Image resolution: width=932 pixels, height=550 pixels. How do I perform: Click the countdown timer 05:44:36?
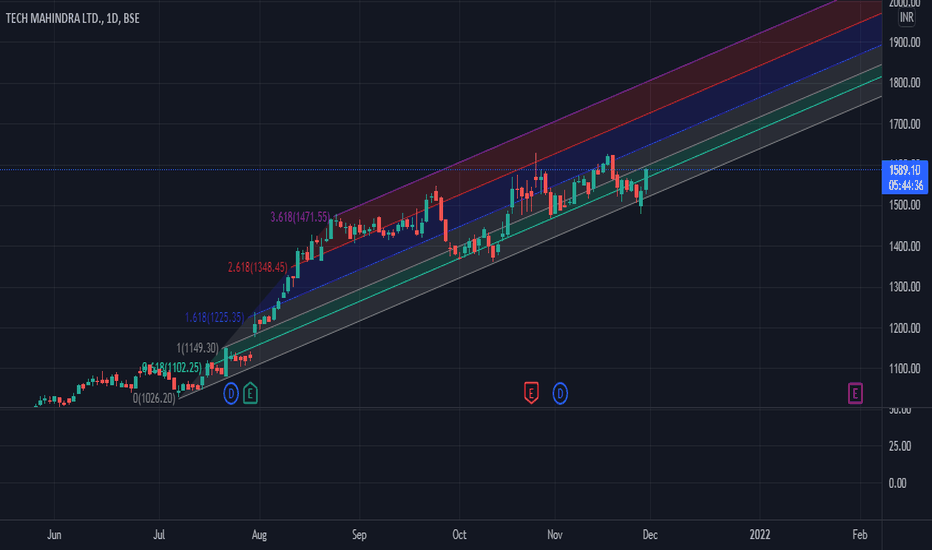coord(905,186)
